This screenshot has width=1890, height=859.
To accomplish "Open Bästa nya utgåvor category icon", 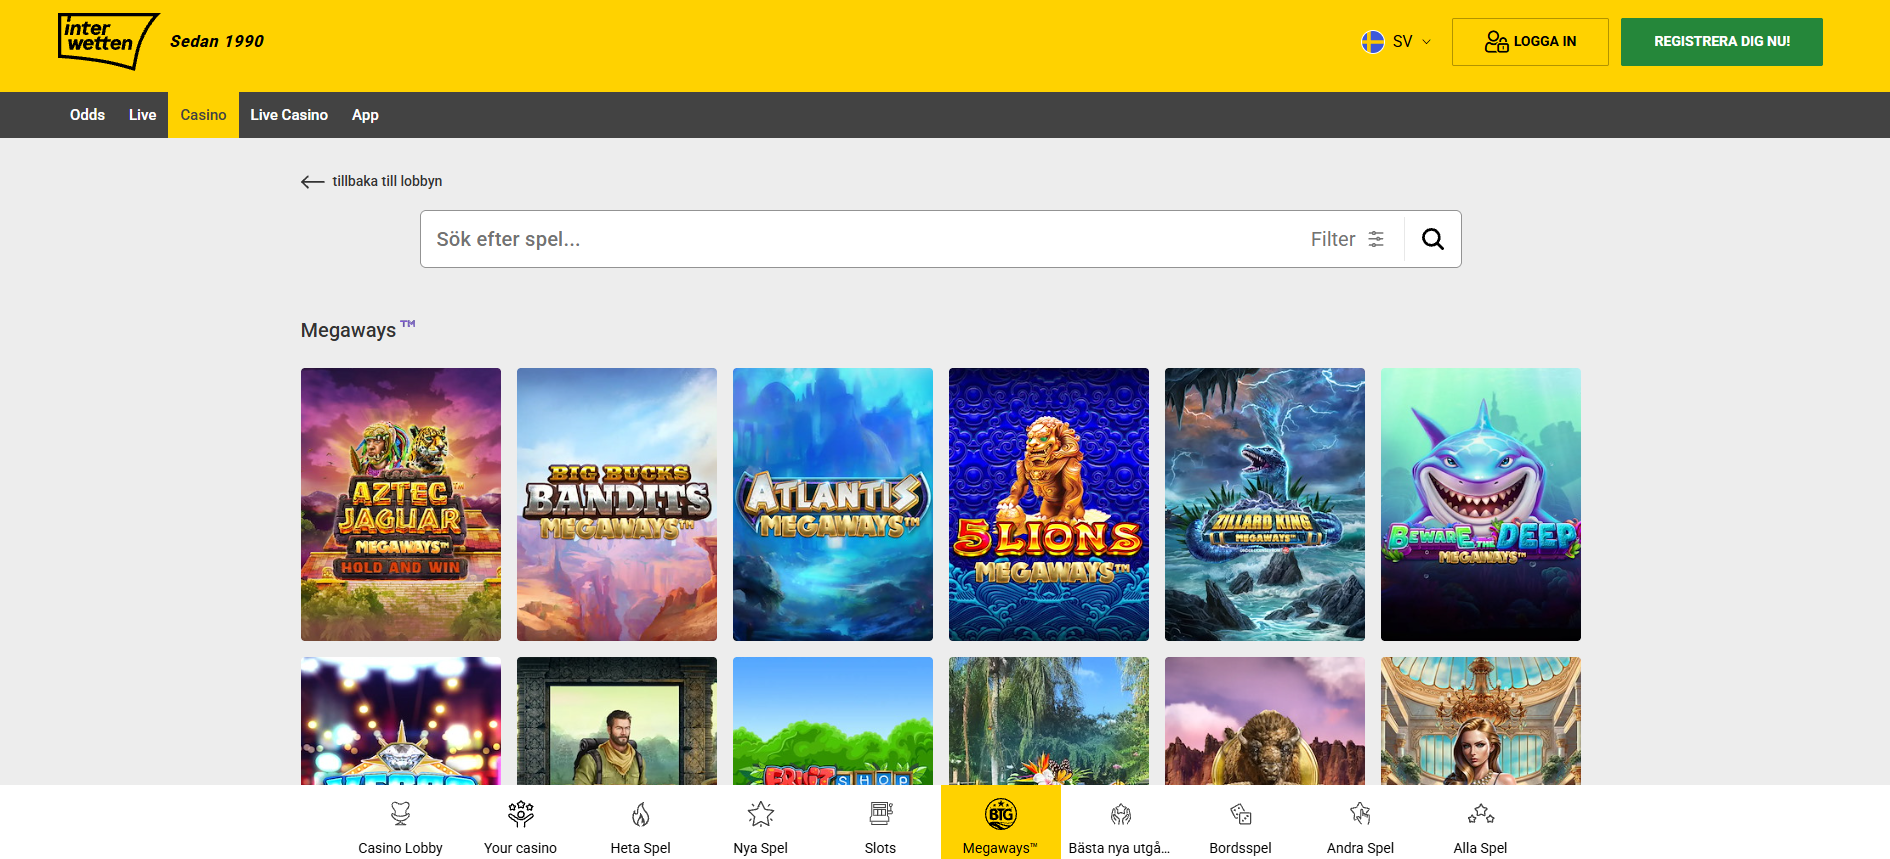I will pyautogui.click(x=1120, y=814).
